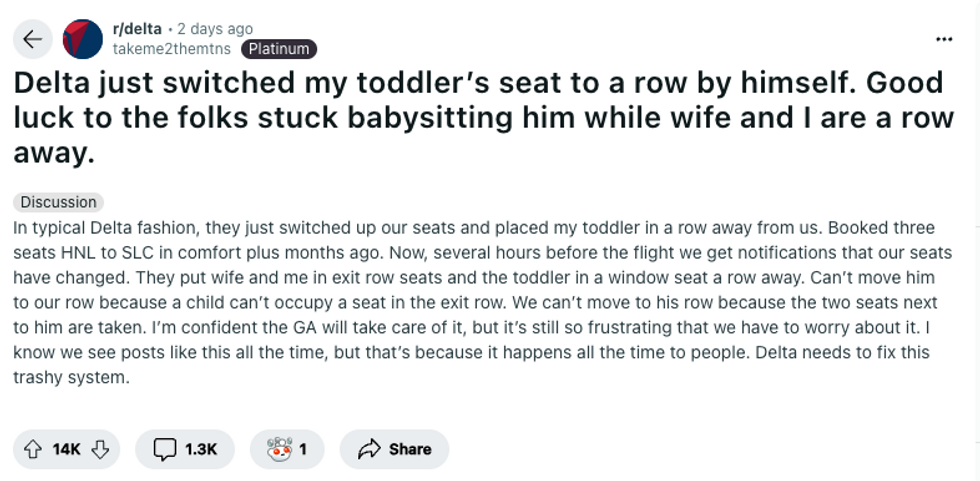Screen dimensions: 980x481
Task: Upvote the toddler seat post
Action: click(32, 449)
